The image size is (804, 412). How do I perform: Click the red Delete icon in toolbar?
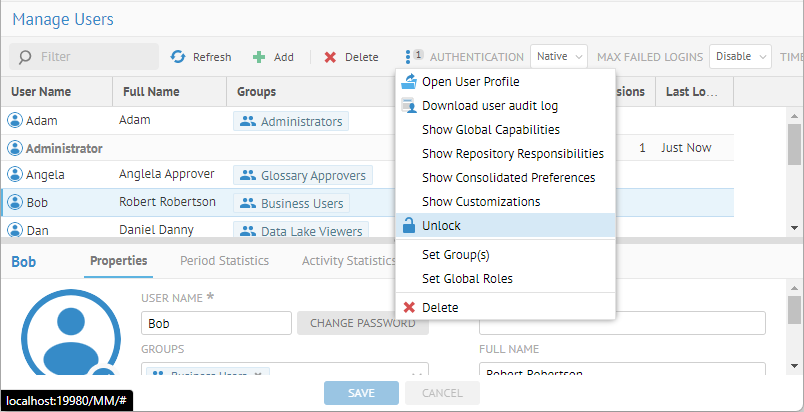(330, 57)
